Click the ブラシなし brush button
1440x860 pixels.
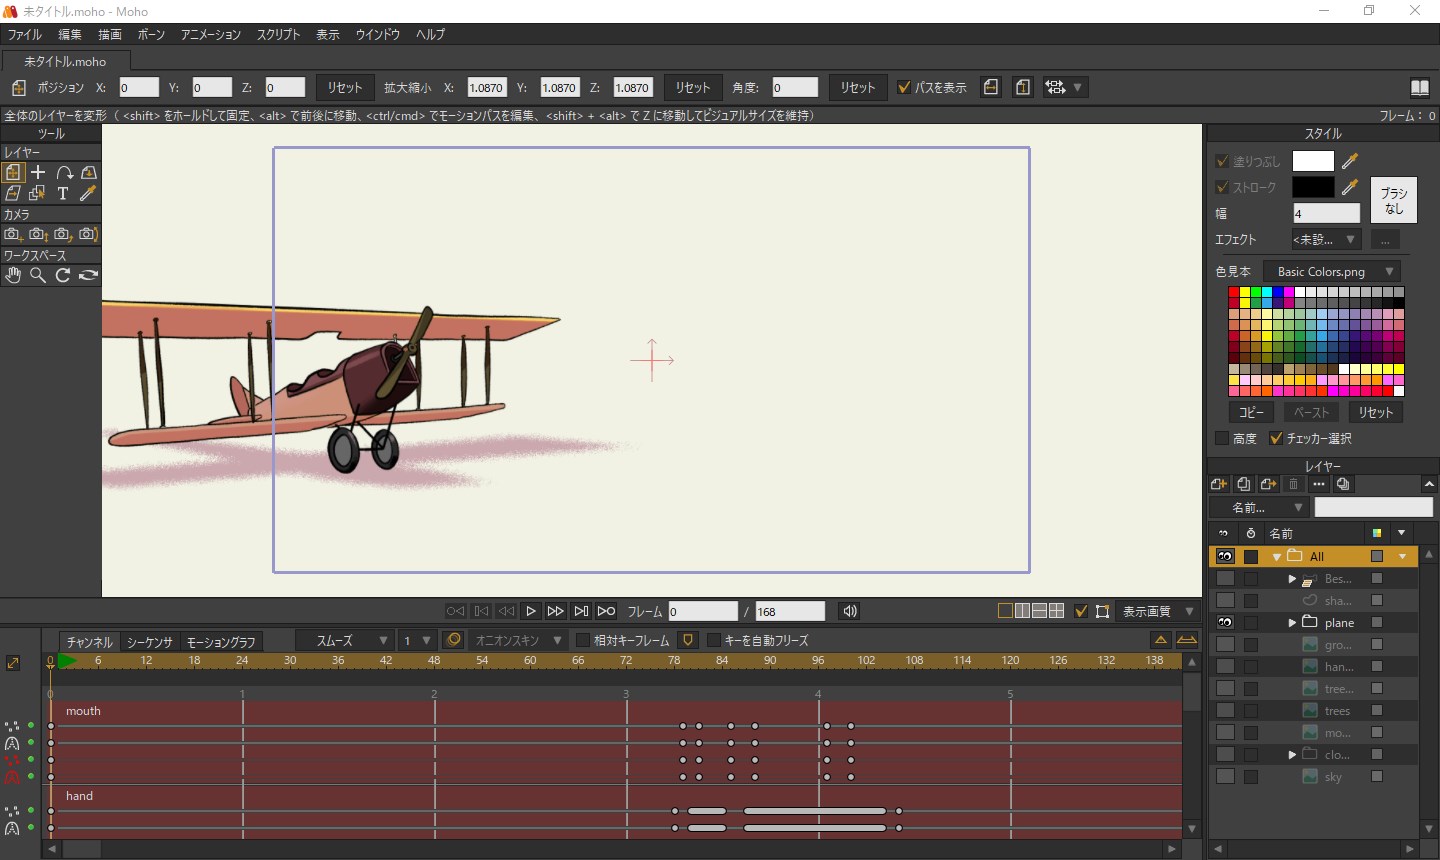click(1394, 200)
